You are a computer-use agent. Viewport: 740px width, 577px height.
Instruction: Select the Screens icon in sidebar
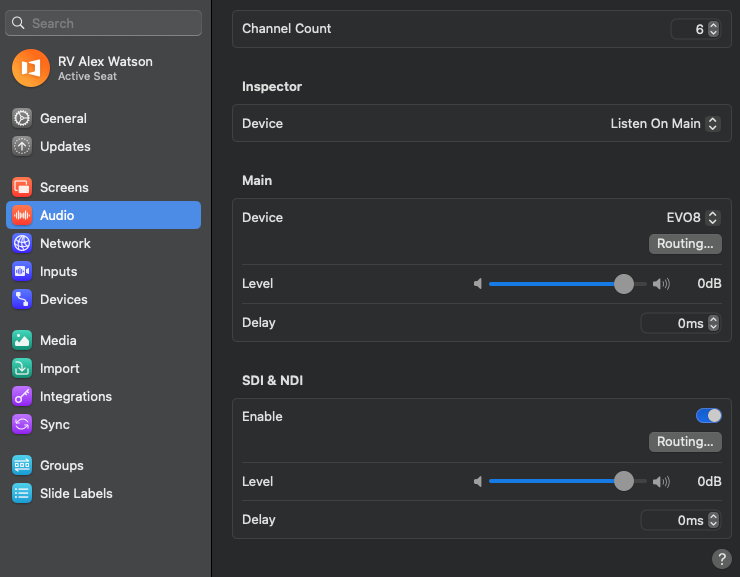22,187
